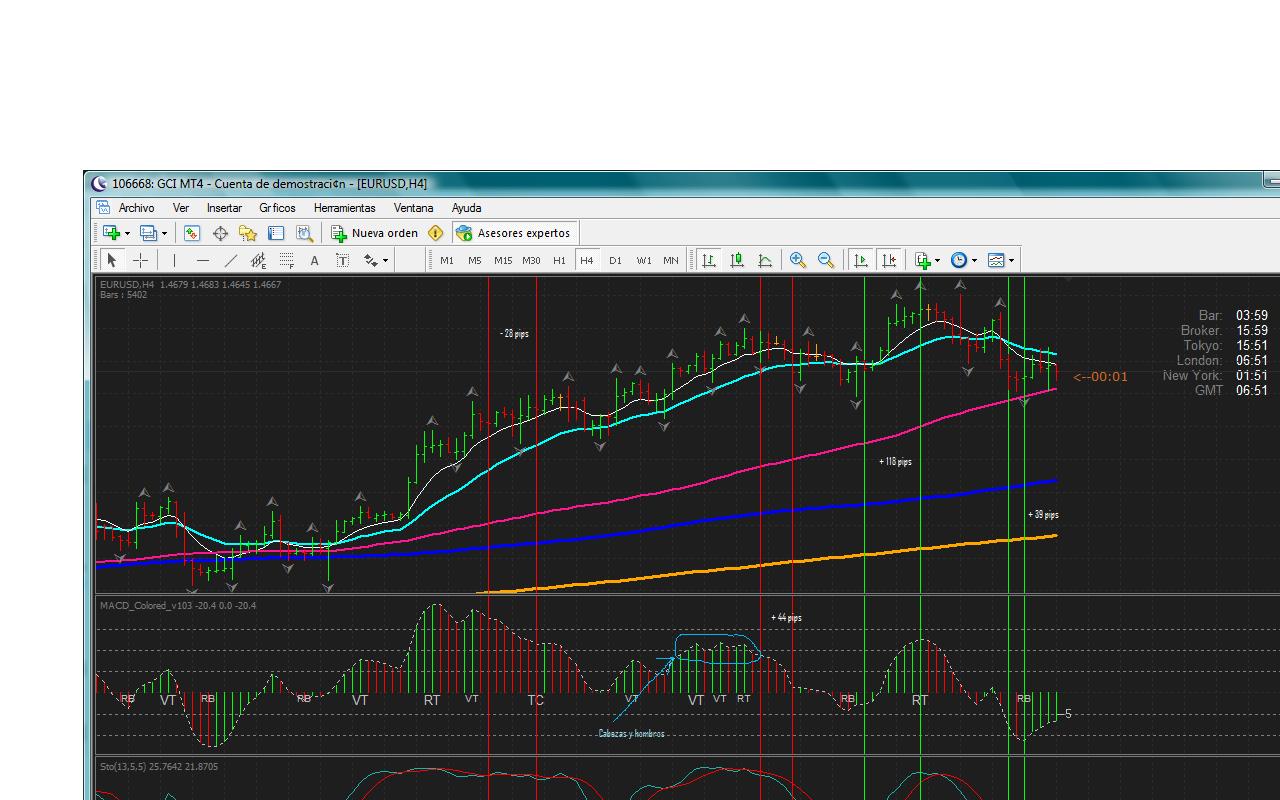Click the zoom in magnifier icon
The width and height of the screenshot is (1280, 800).
[798, 260]
